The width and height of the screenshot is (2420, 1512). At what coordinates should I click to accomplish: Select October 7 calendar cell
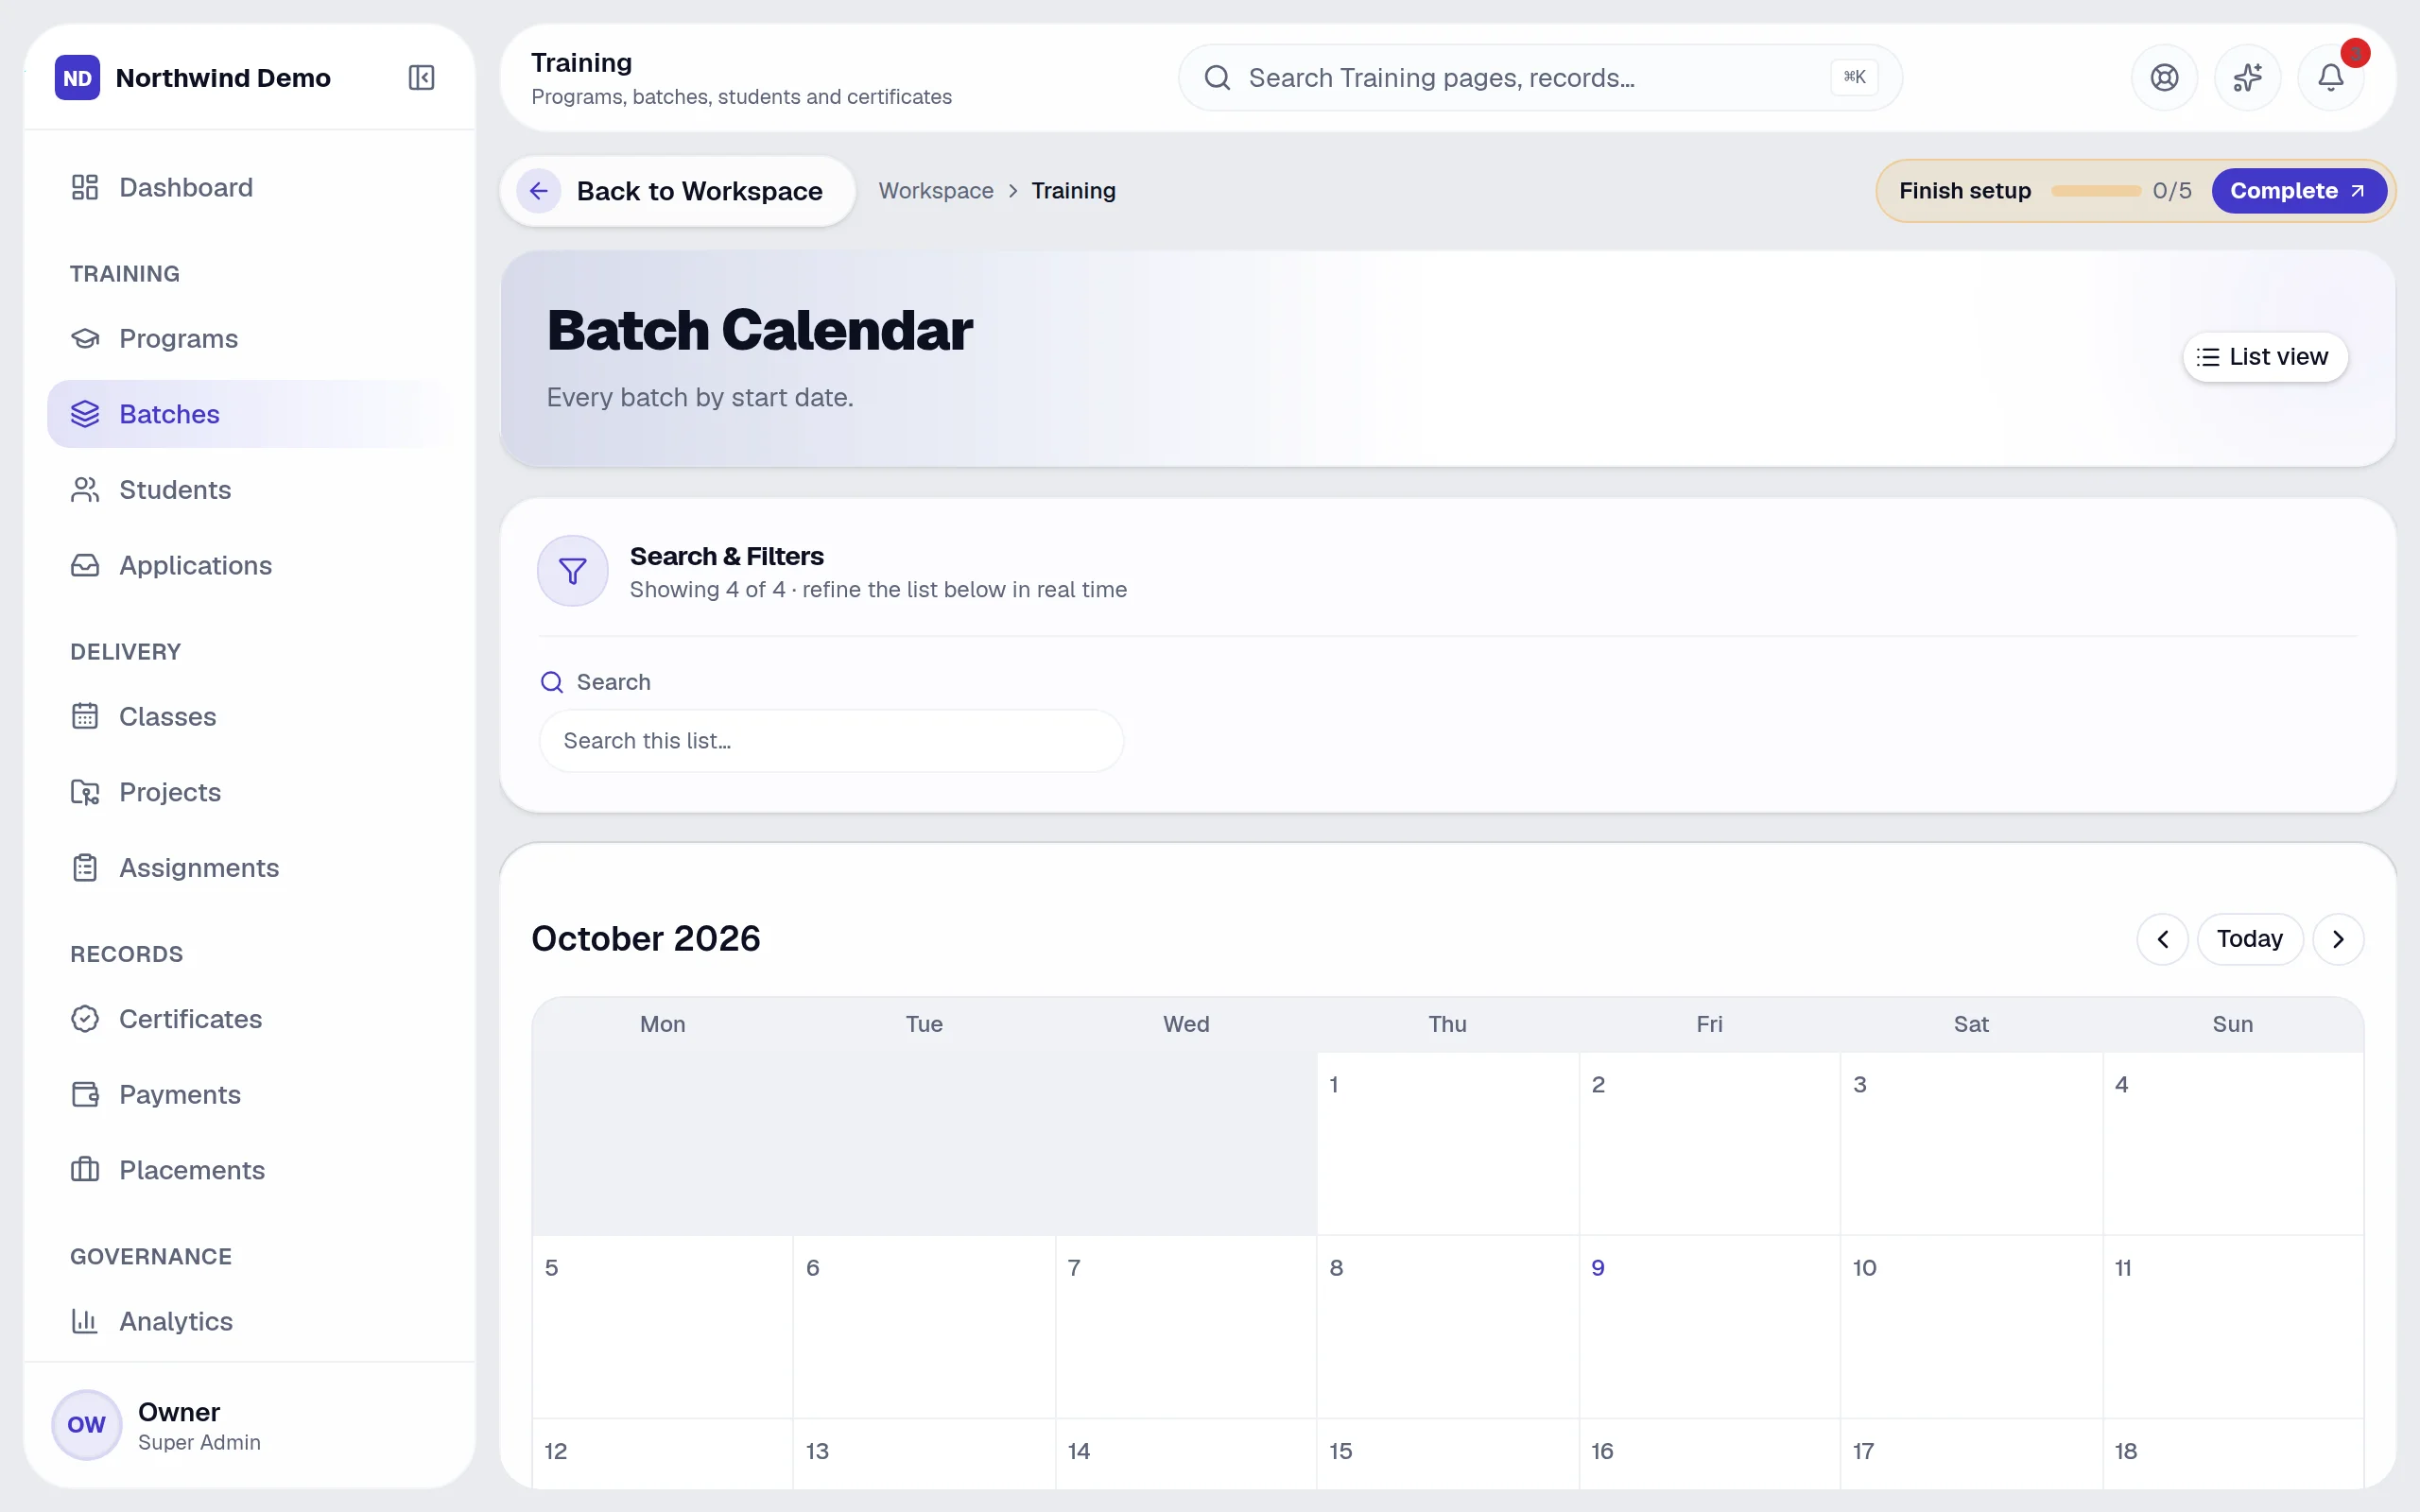pyautogui.click(x=1185, y=1326)
